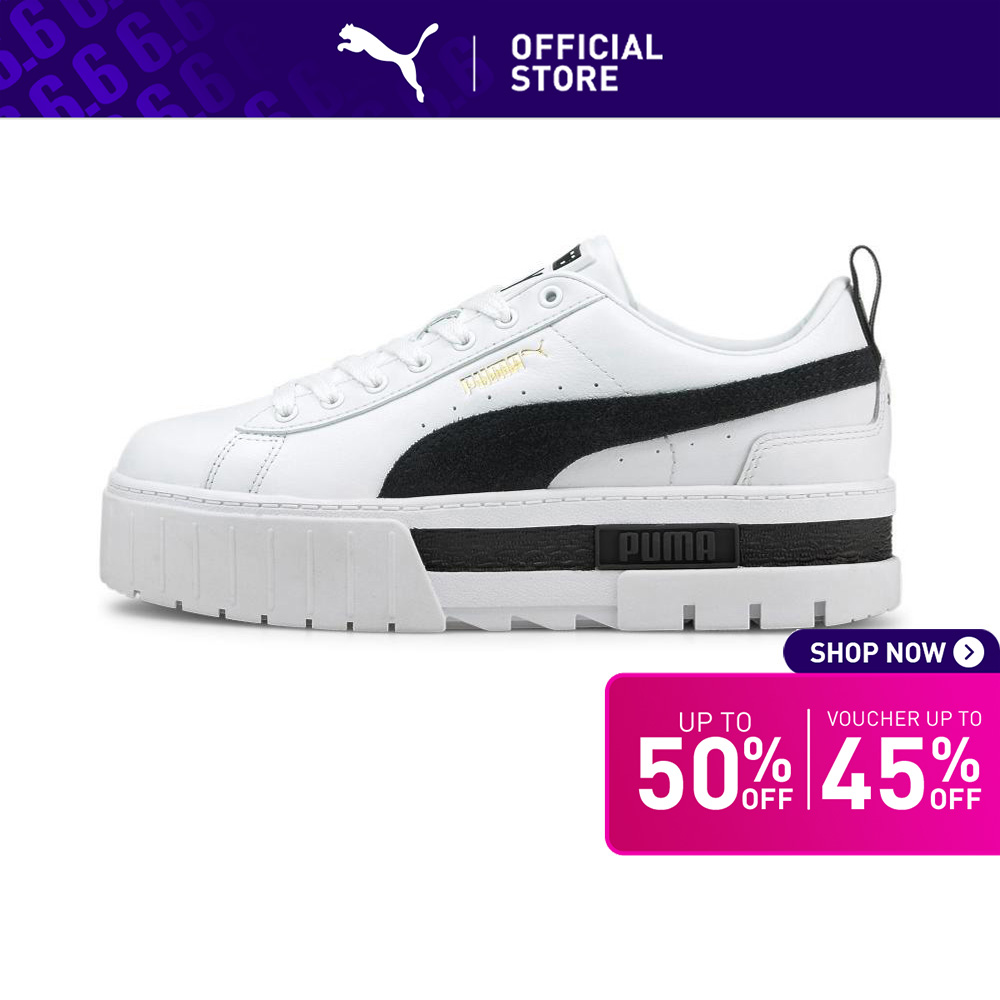This screenshot has width=1000, height=1000.
Task: Click the white shoe laces
Action: point(394,355)
